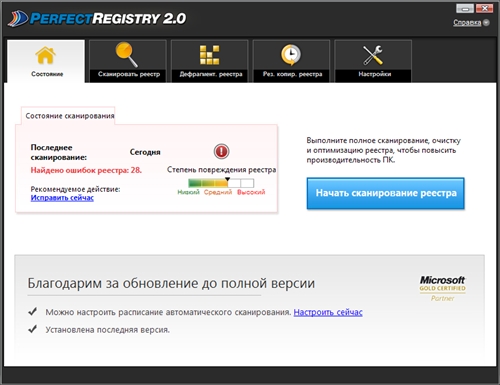Click the Исправить сейчас link
500x385 pixels.
[x=62, y=198]
